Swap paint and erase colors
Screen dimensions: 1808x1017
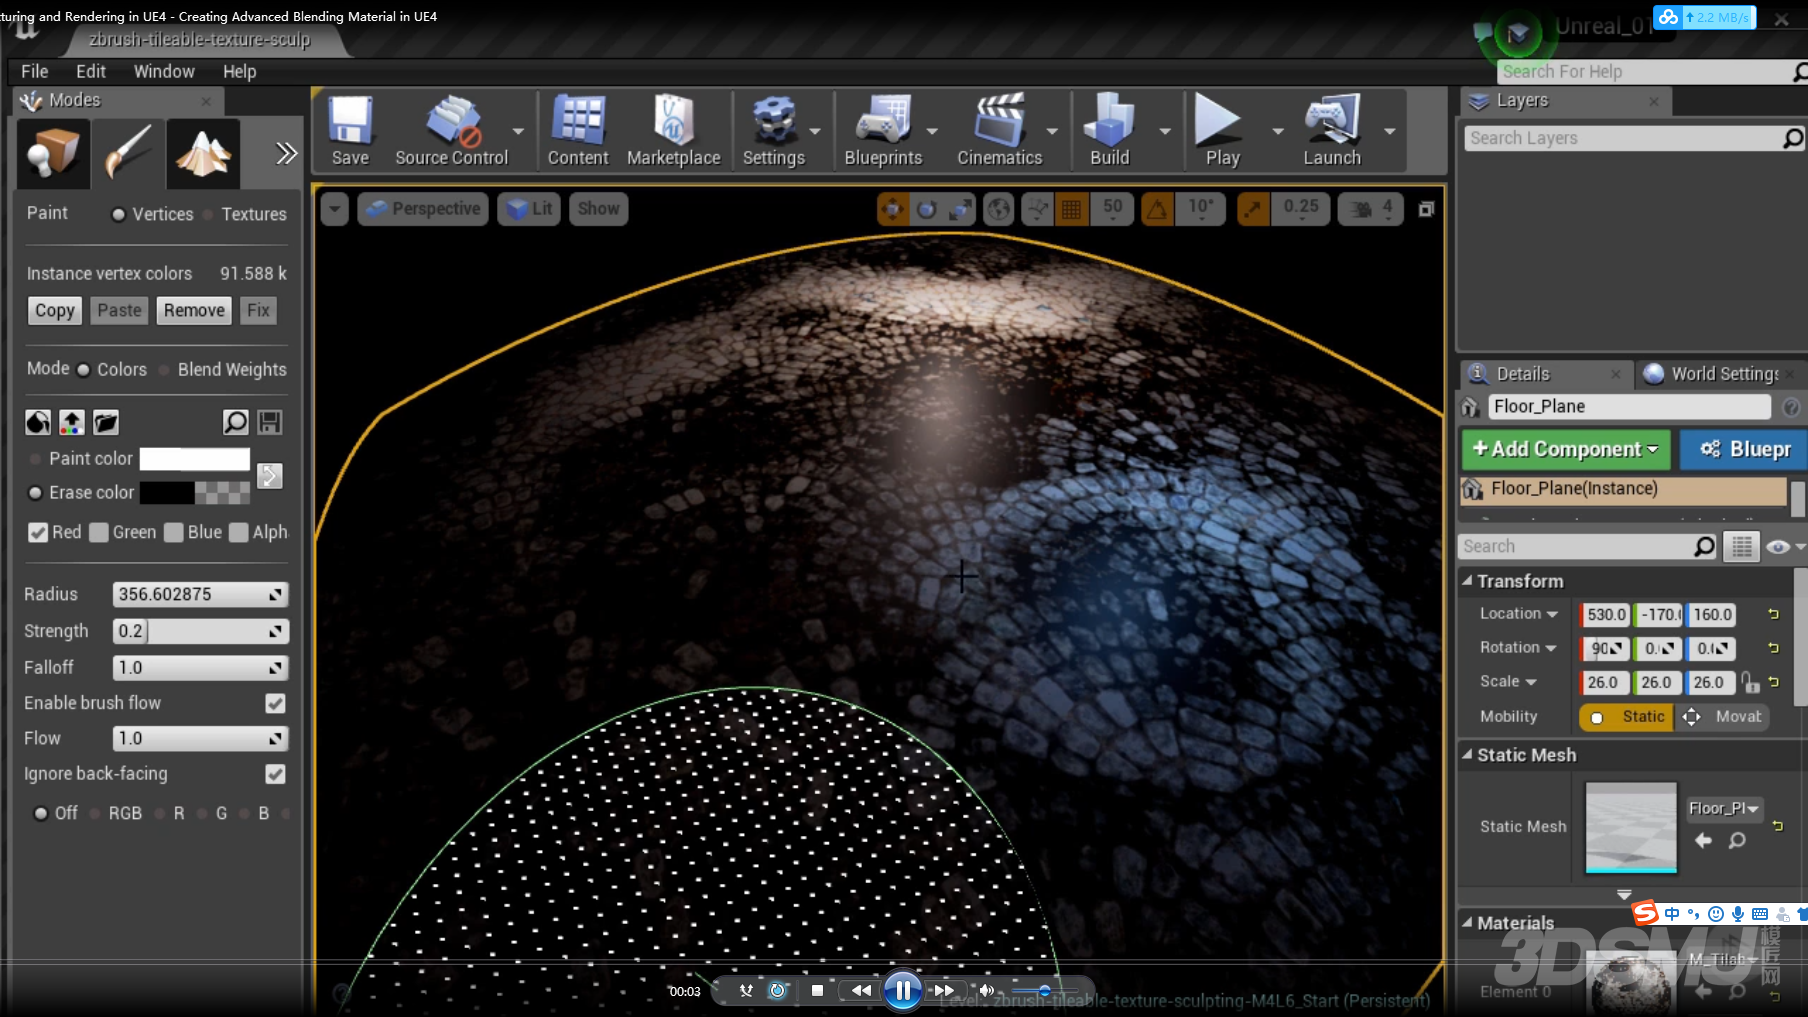270,476
